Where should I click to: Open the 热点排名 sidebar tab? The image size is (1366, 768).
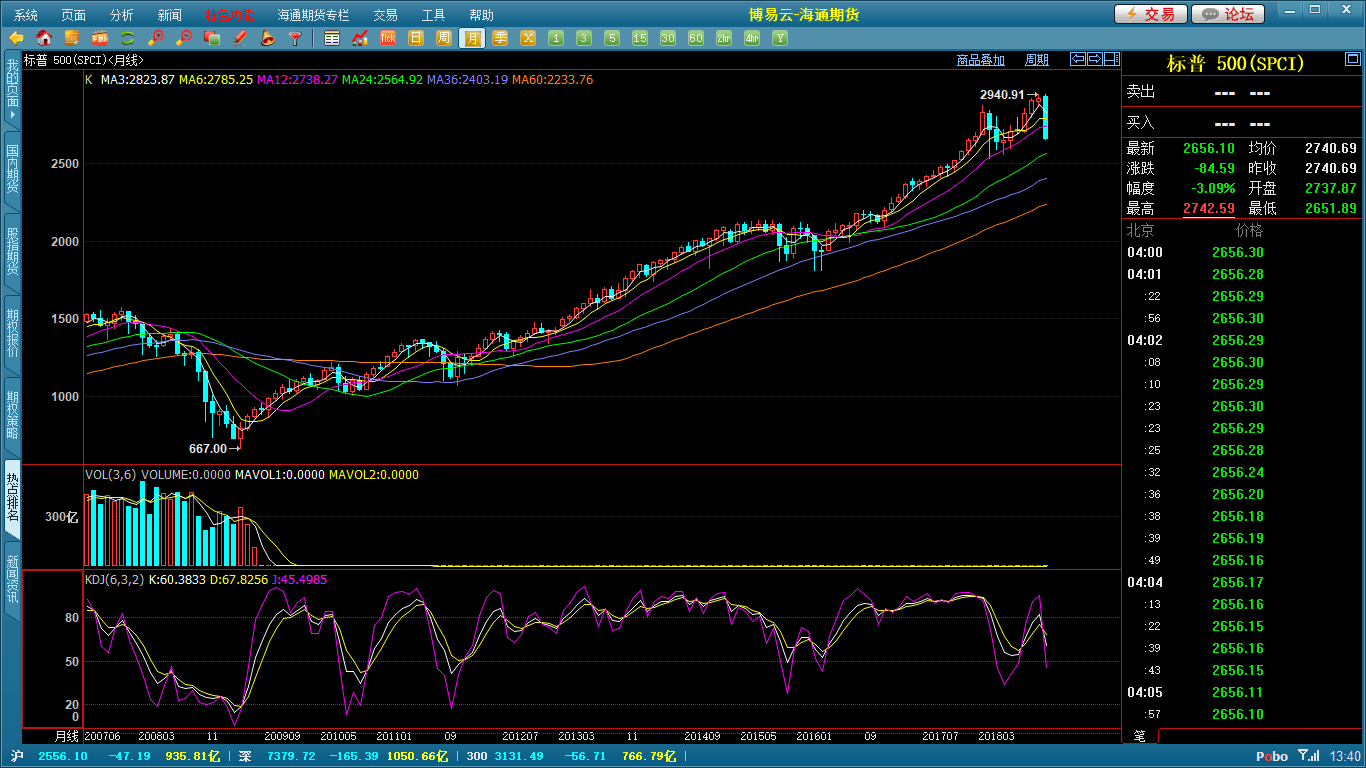coord(12,497)
